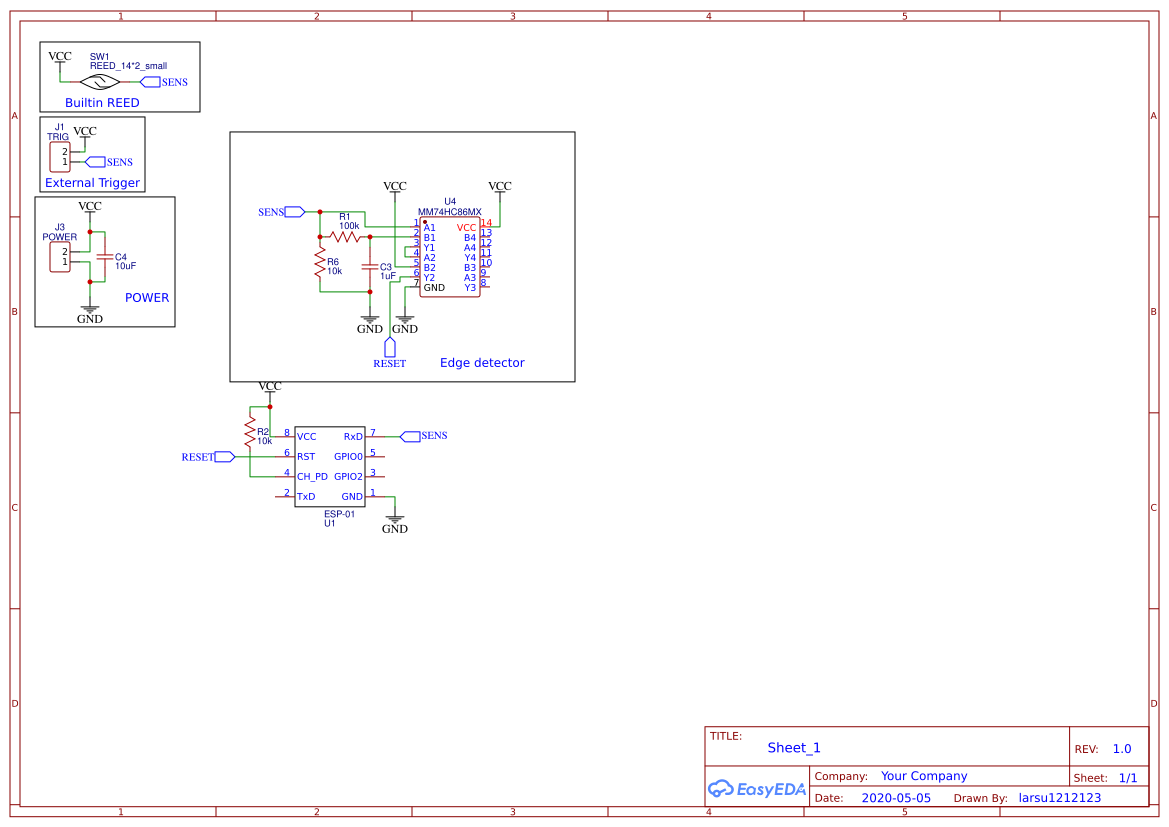Viewport: 1169px width, 827px height.
Task: Select the 'Edge detector' label
Action: (482, 362)
